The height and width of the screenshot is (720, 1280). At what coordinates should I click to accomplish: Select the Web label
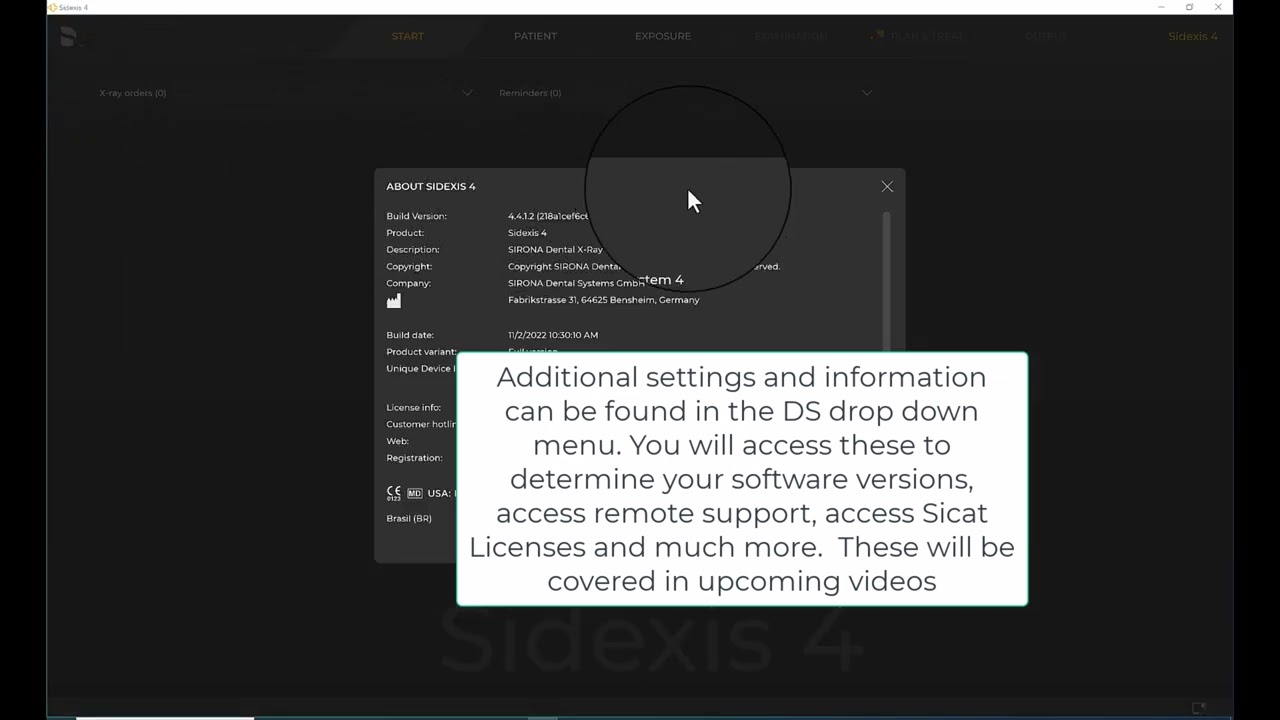coord(397,441)
